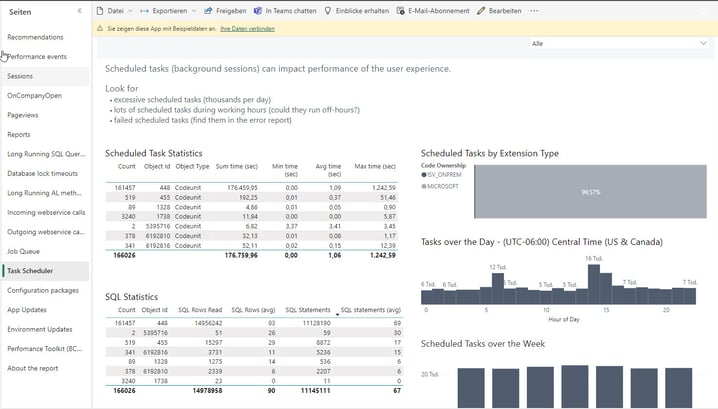Select the 161457 count in Scheduled Task Statistics
The width and height of the screenshot is (718, 409).
click(125, 188)
